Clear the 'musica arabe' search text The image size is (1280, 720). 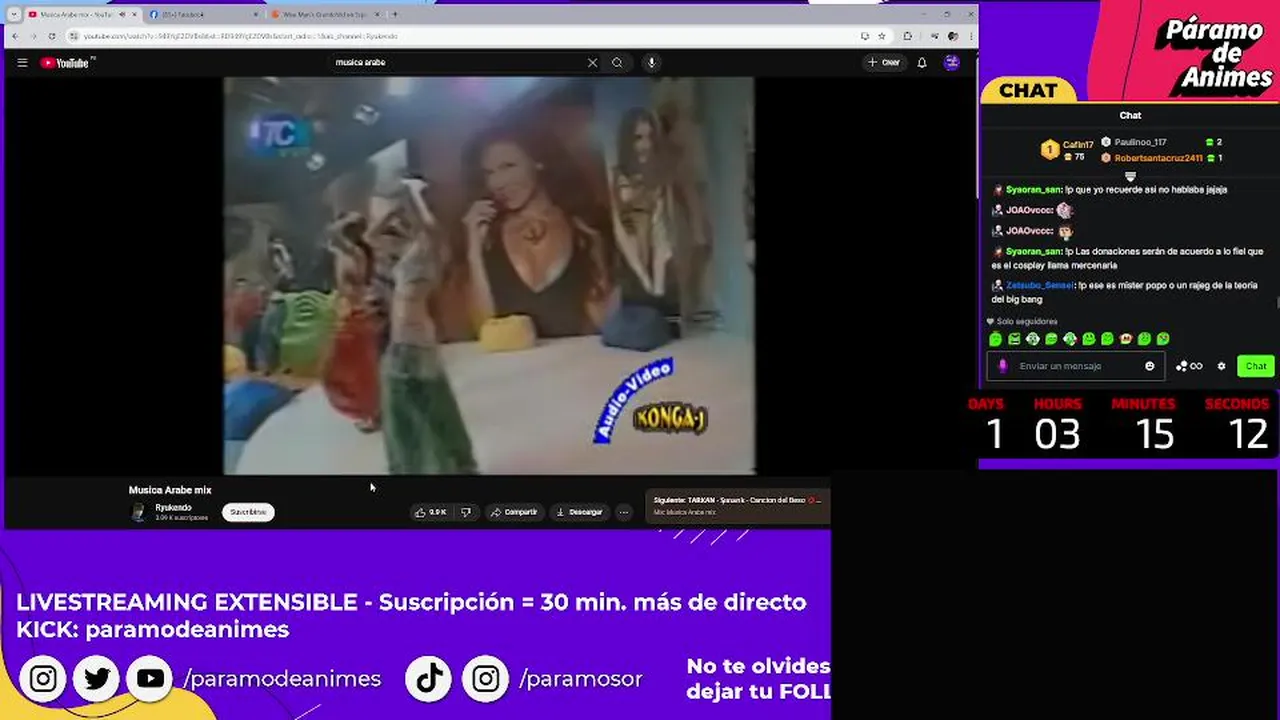pyautogui.click(x=592, y=62)
